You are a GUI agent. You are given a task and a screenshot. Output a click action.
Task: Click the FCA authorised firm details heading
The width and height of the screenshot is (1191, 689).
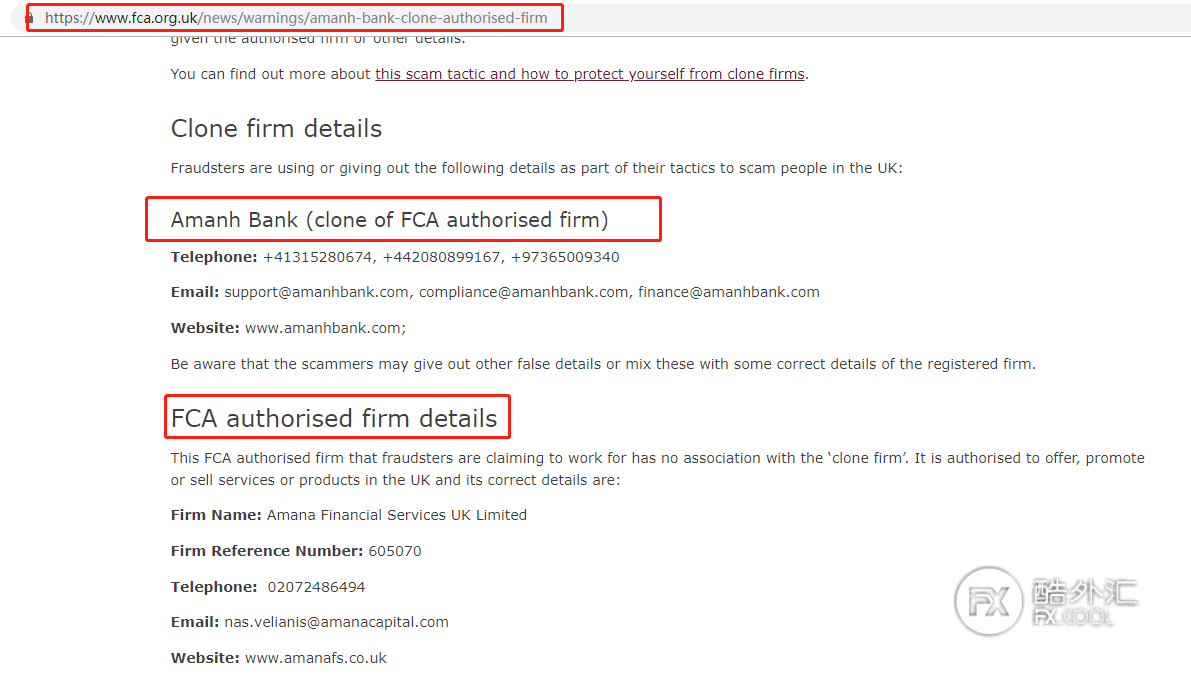pos(334,419)
